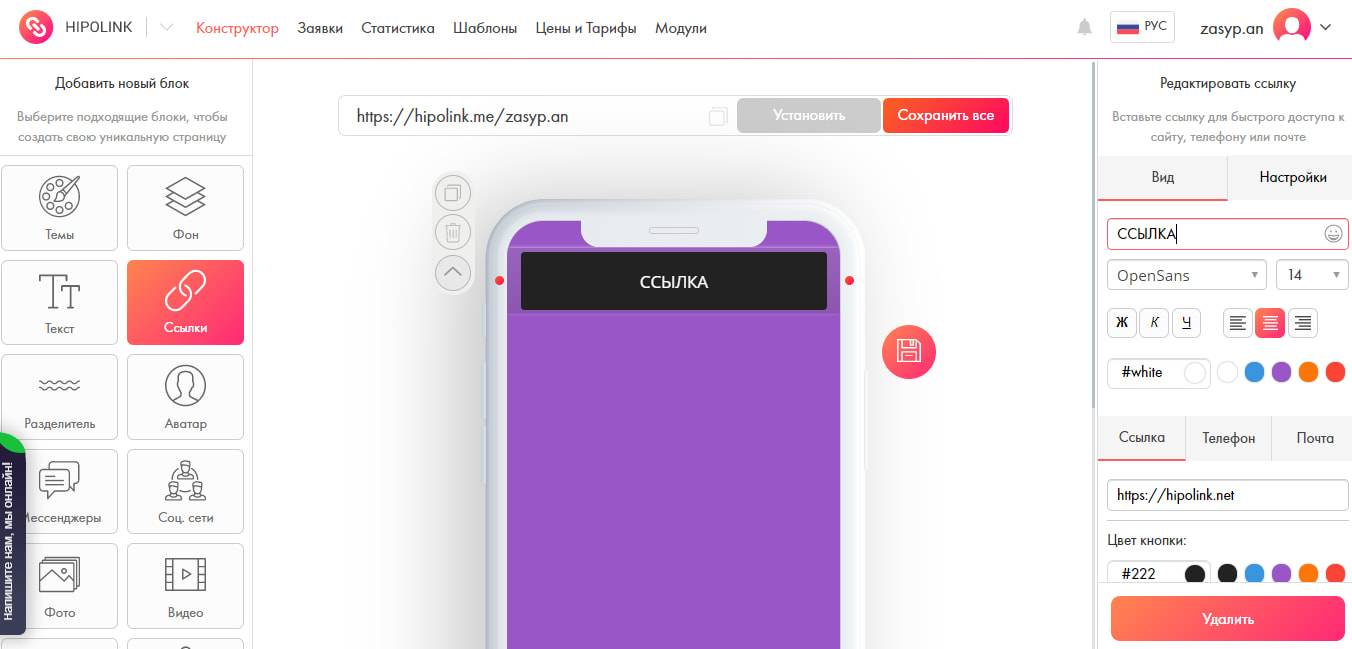Pick the purple text color swatch
This screenshot has width=1352, height=649.
pyautogui.click(x=1281, y=372)
